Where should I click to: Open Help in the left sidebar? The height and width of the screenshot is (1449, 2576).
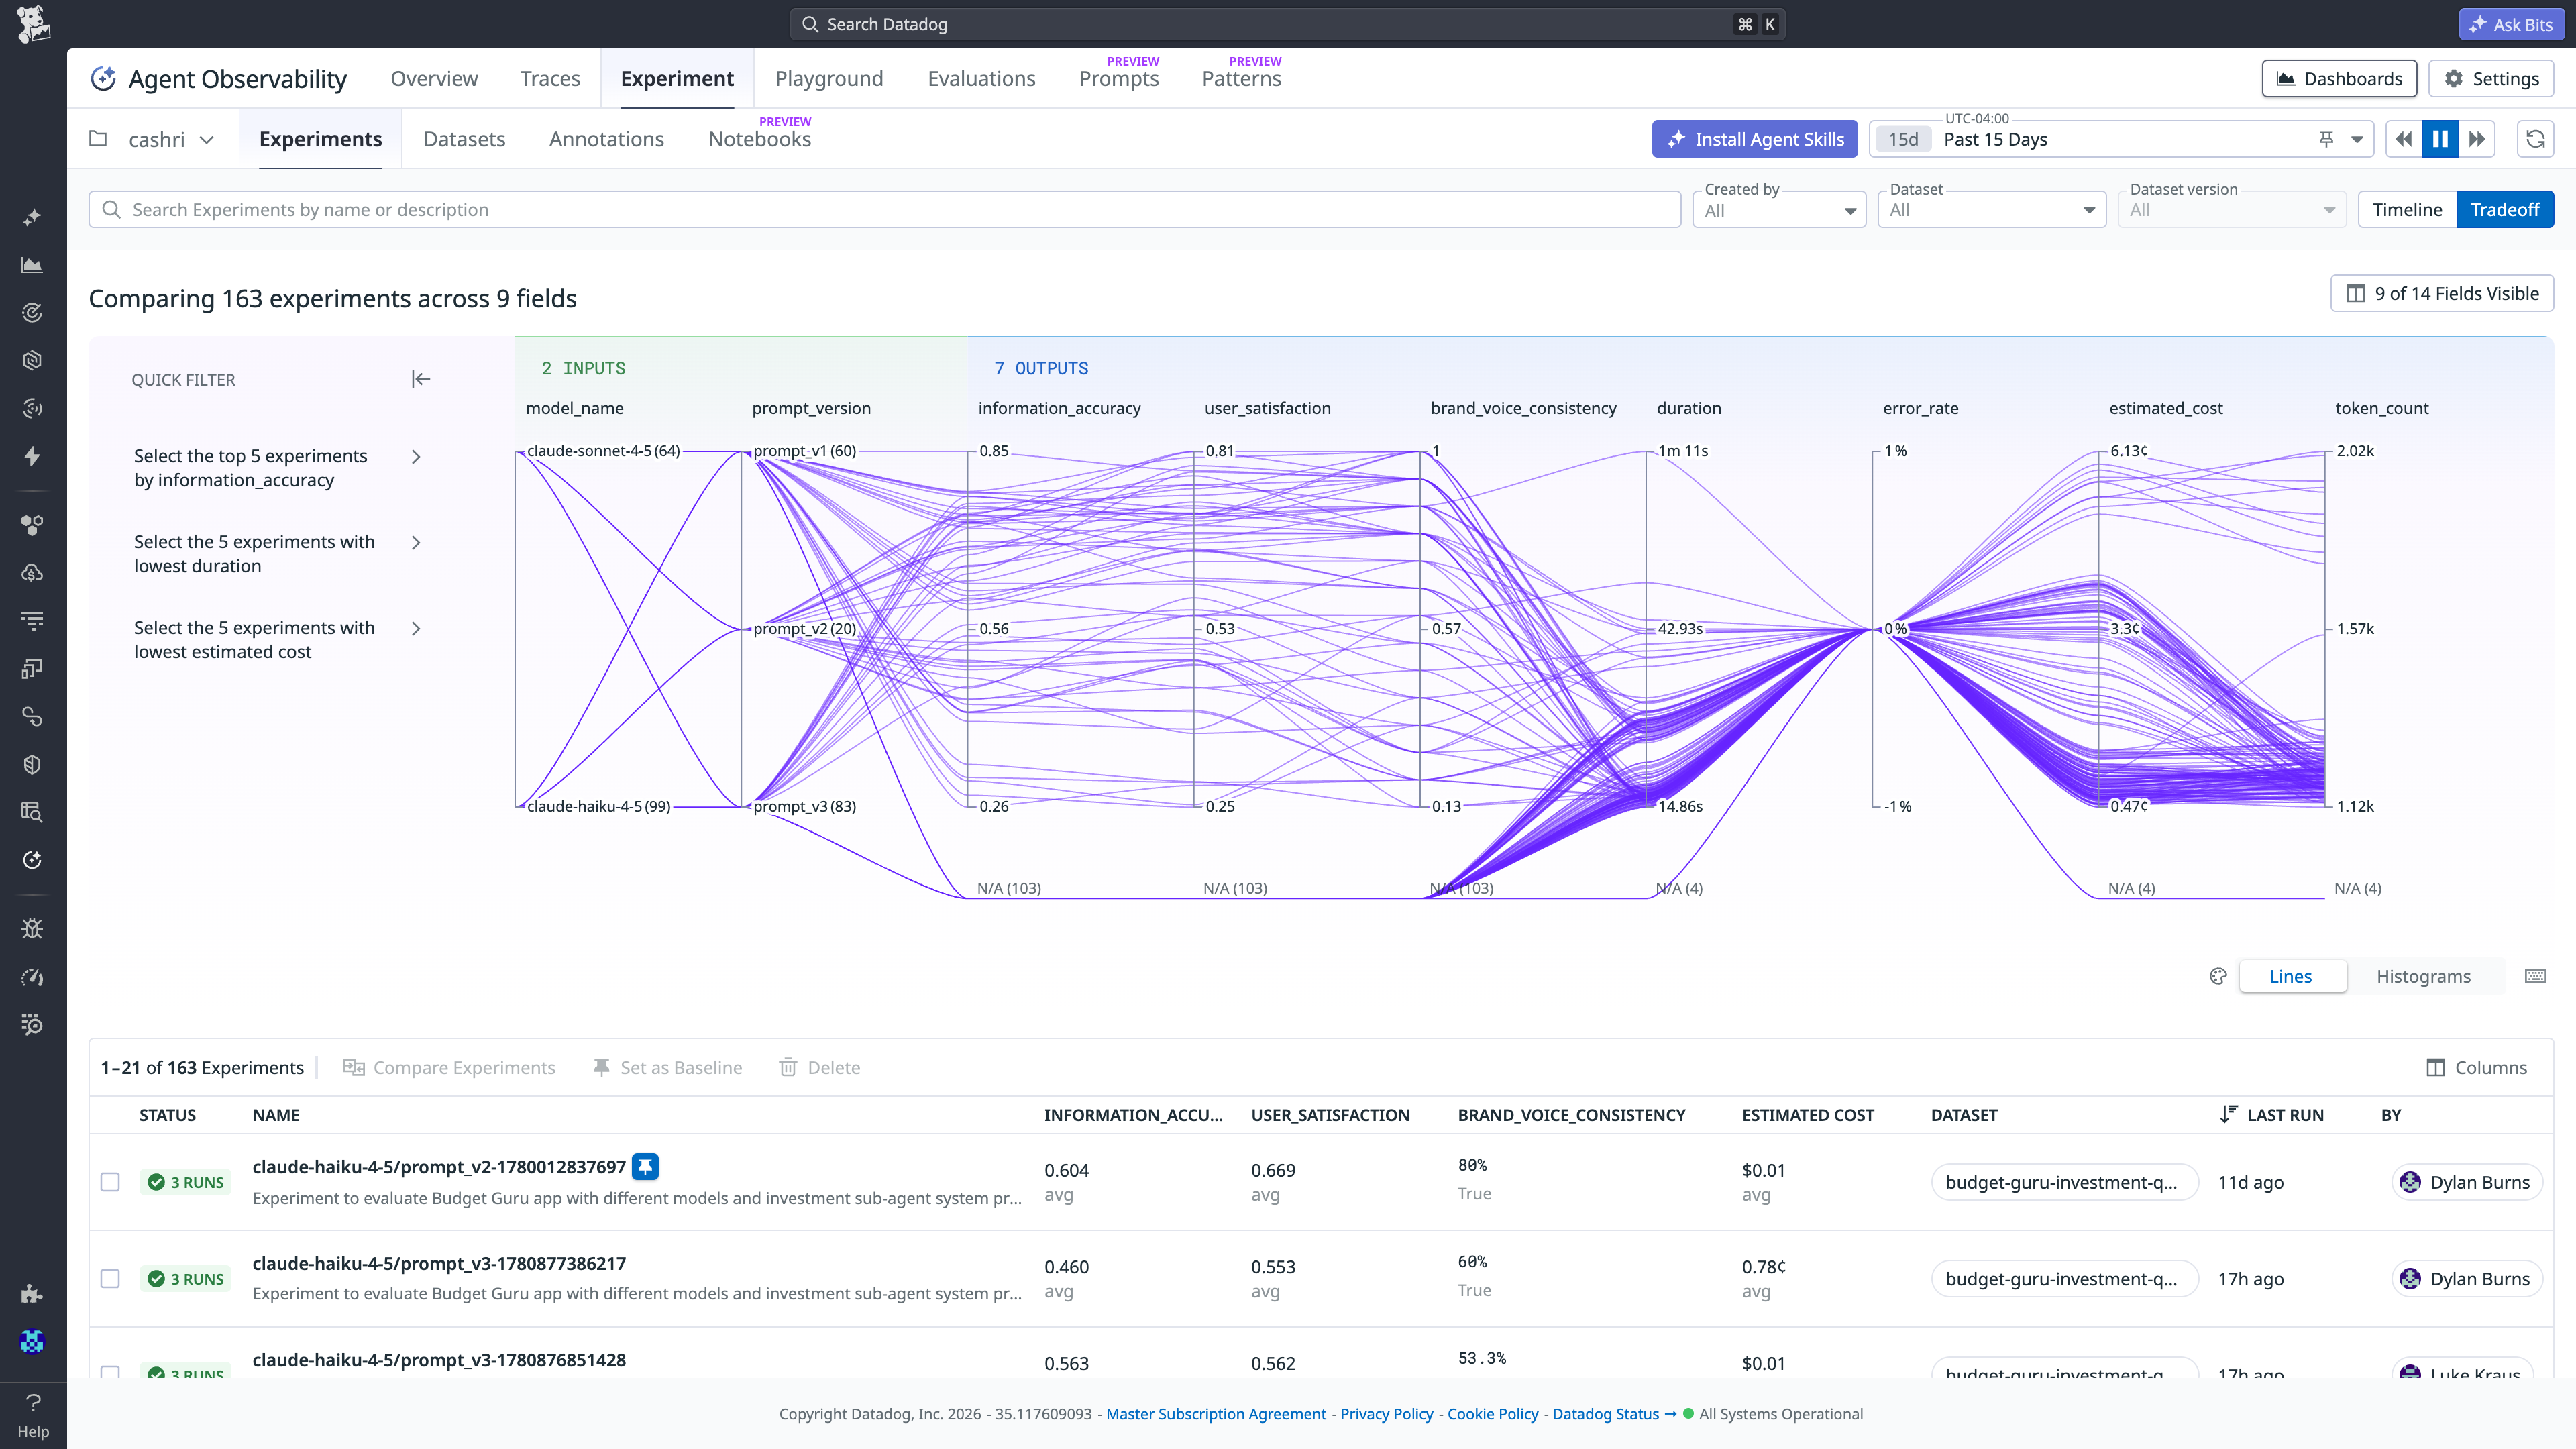tap(33, 1415)
